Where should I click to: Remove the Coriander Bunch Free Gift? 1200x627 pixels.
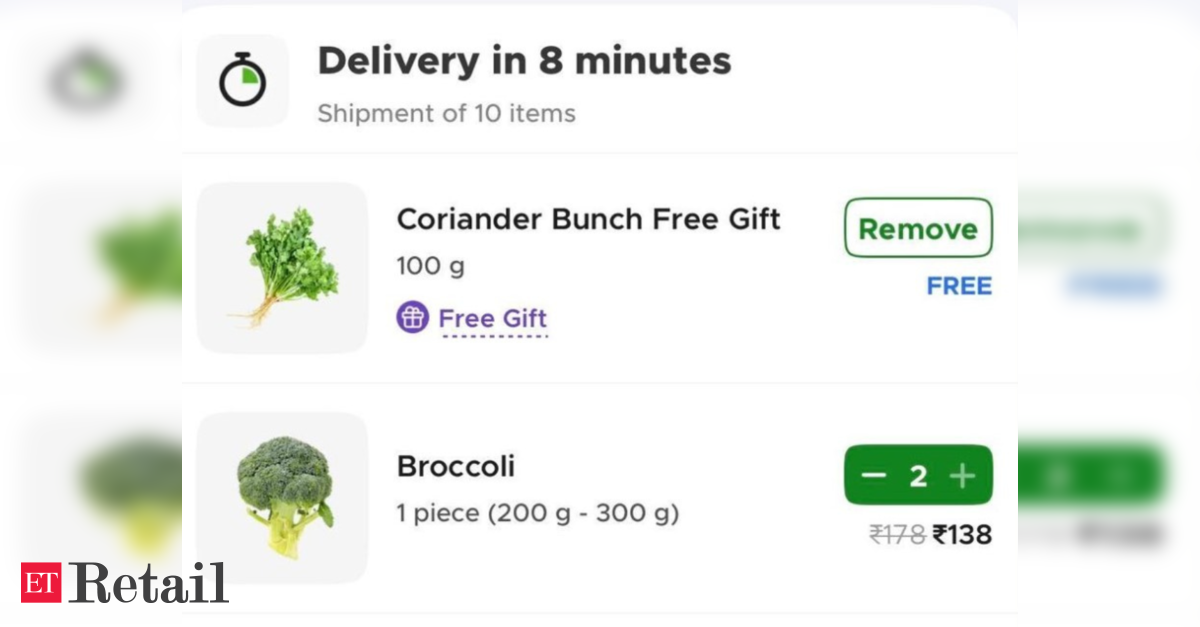tap(918, 228)
